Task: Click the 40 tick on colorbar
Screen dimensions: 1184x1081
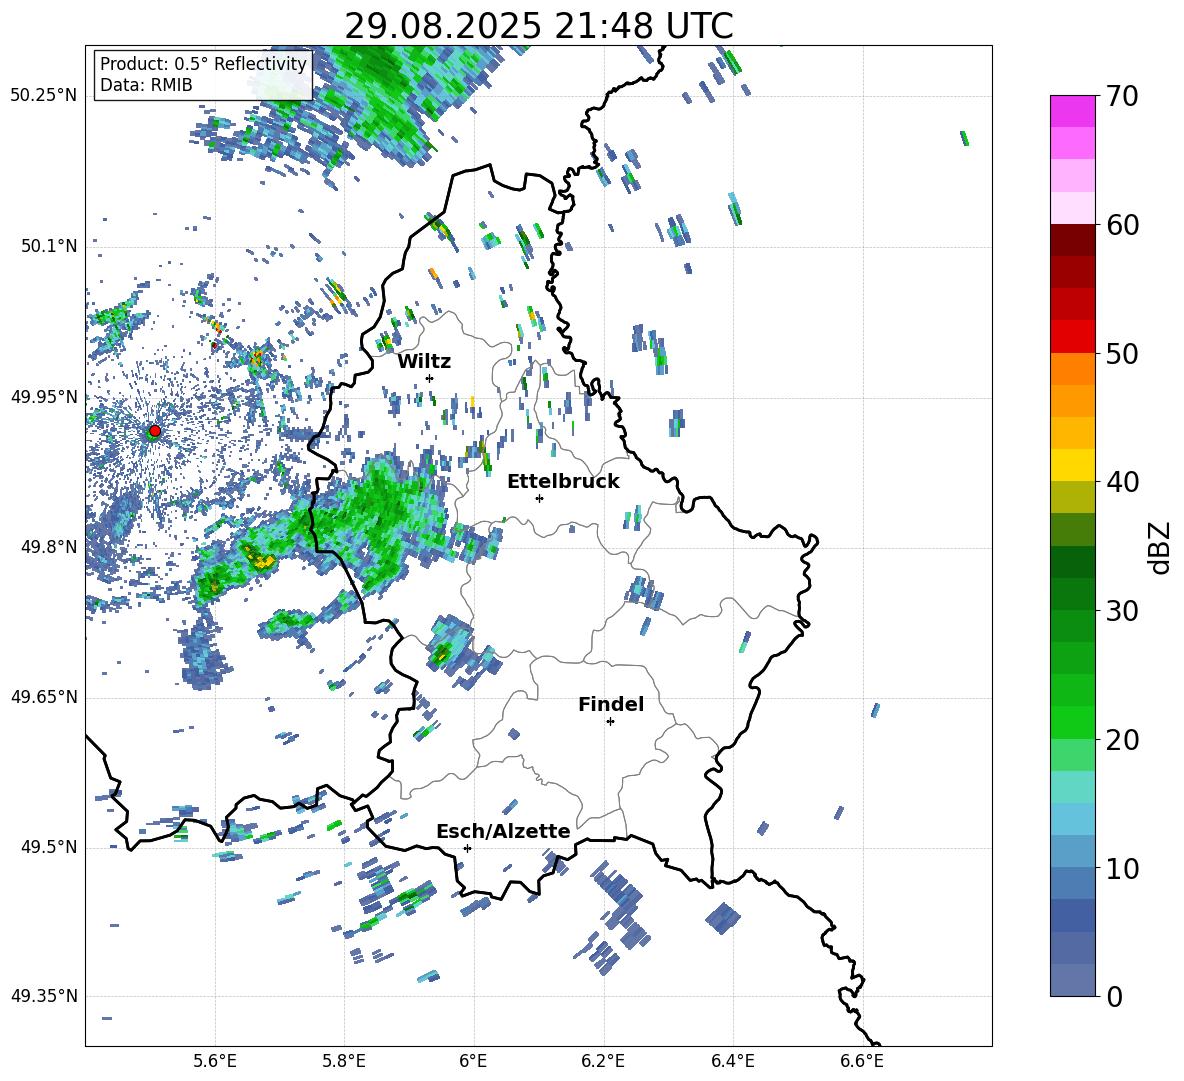Action: [1122, 482]
